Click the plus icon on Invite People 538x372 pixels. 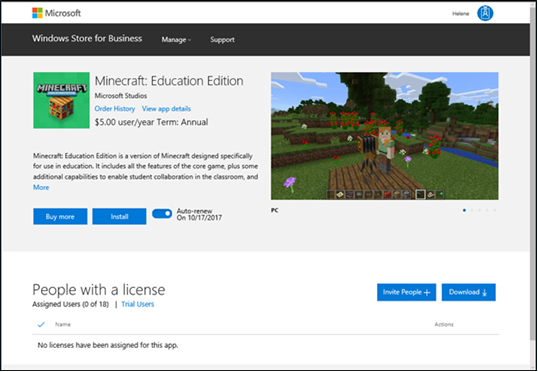427,292
